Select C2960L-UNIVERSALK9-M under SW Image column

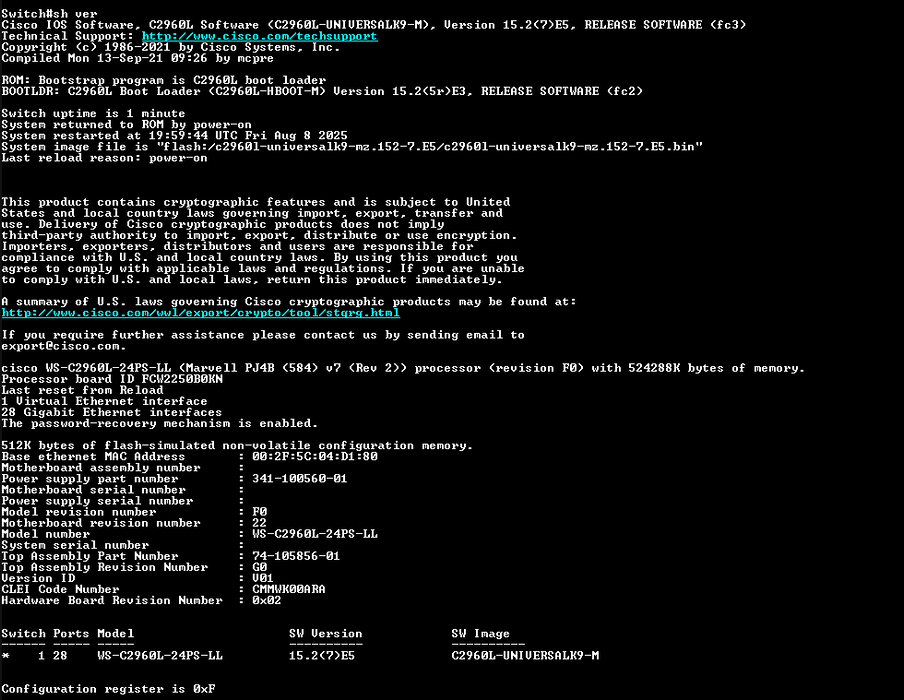click(525, 656)
